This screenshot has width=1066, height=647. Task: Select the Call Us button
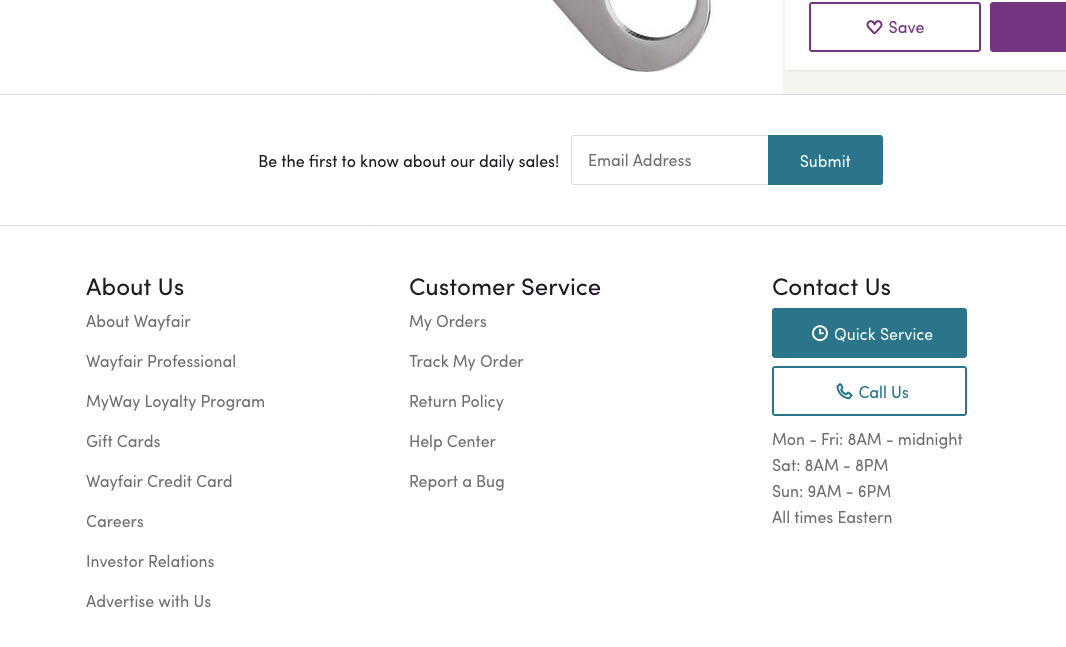[x=869, y=391]
